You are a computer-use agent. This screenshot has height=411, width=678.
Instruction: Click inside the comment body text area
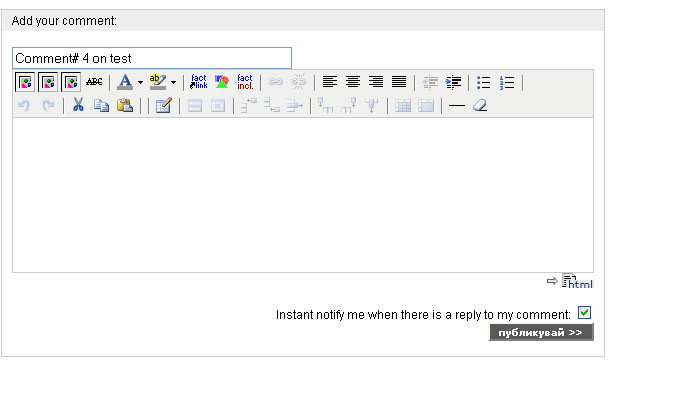(303, 194)
